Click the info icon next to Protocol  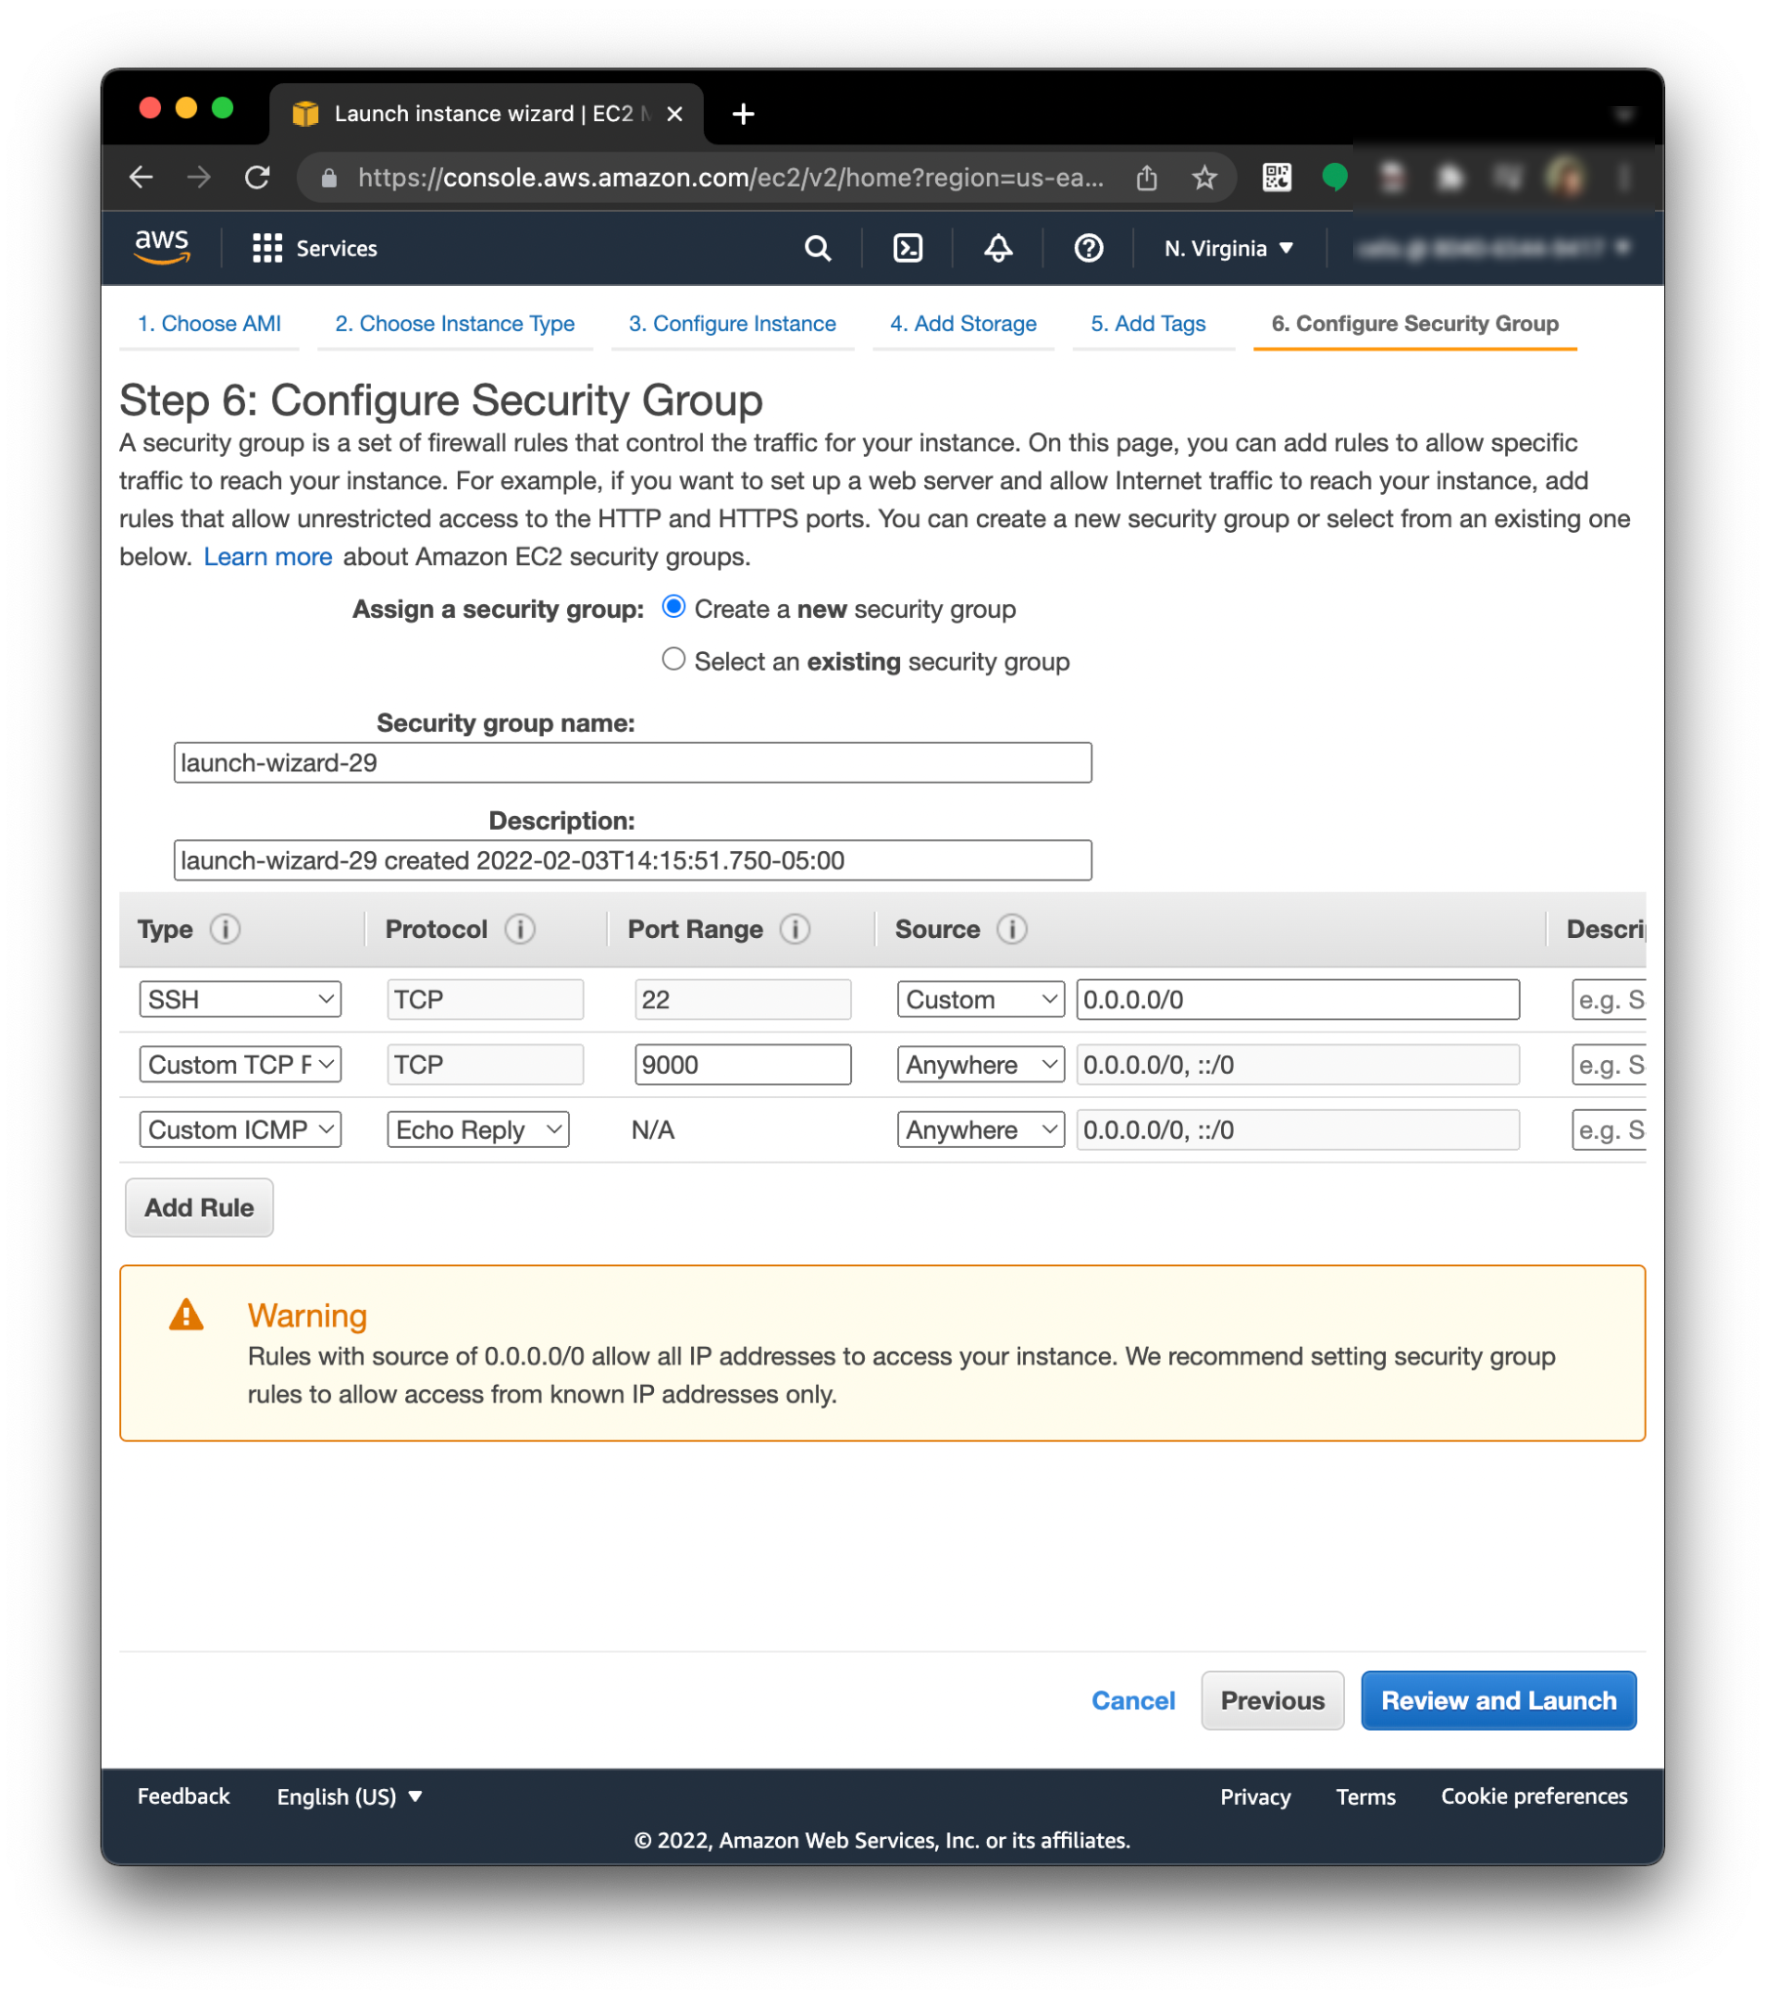click(x=519, y=929)
